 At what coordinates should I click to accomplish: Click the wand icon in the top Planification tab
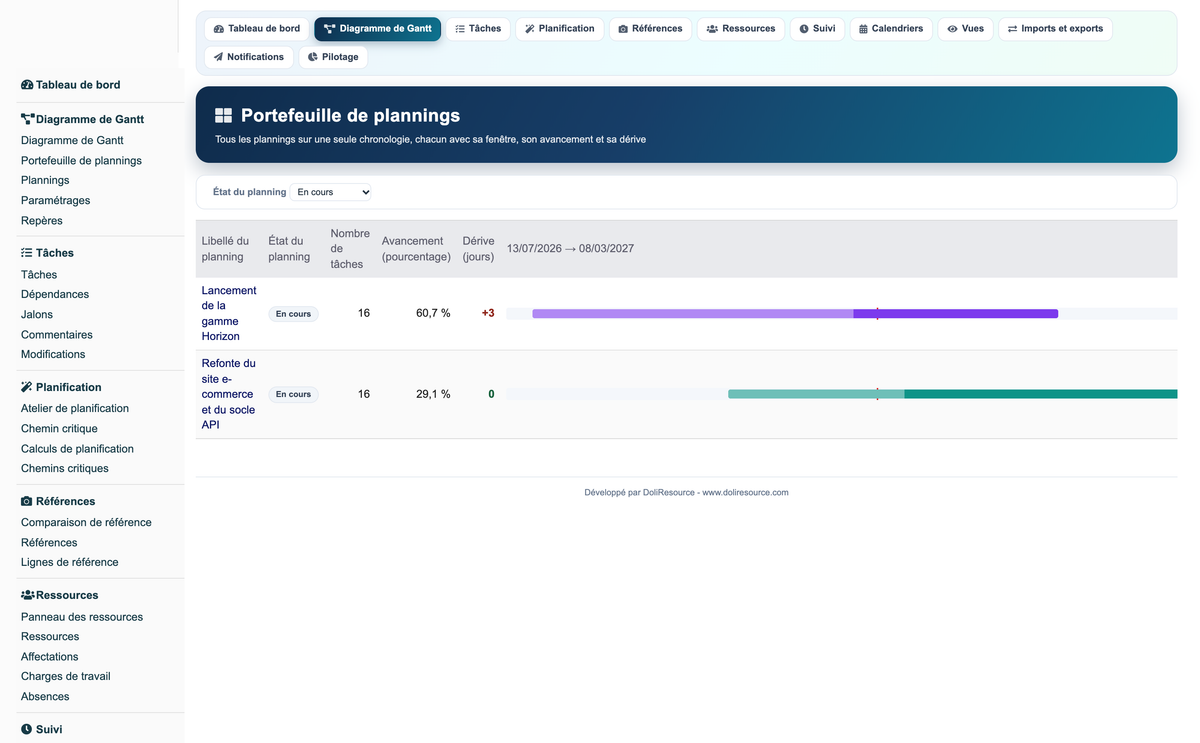point(530,29)
